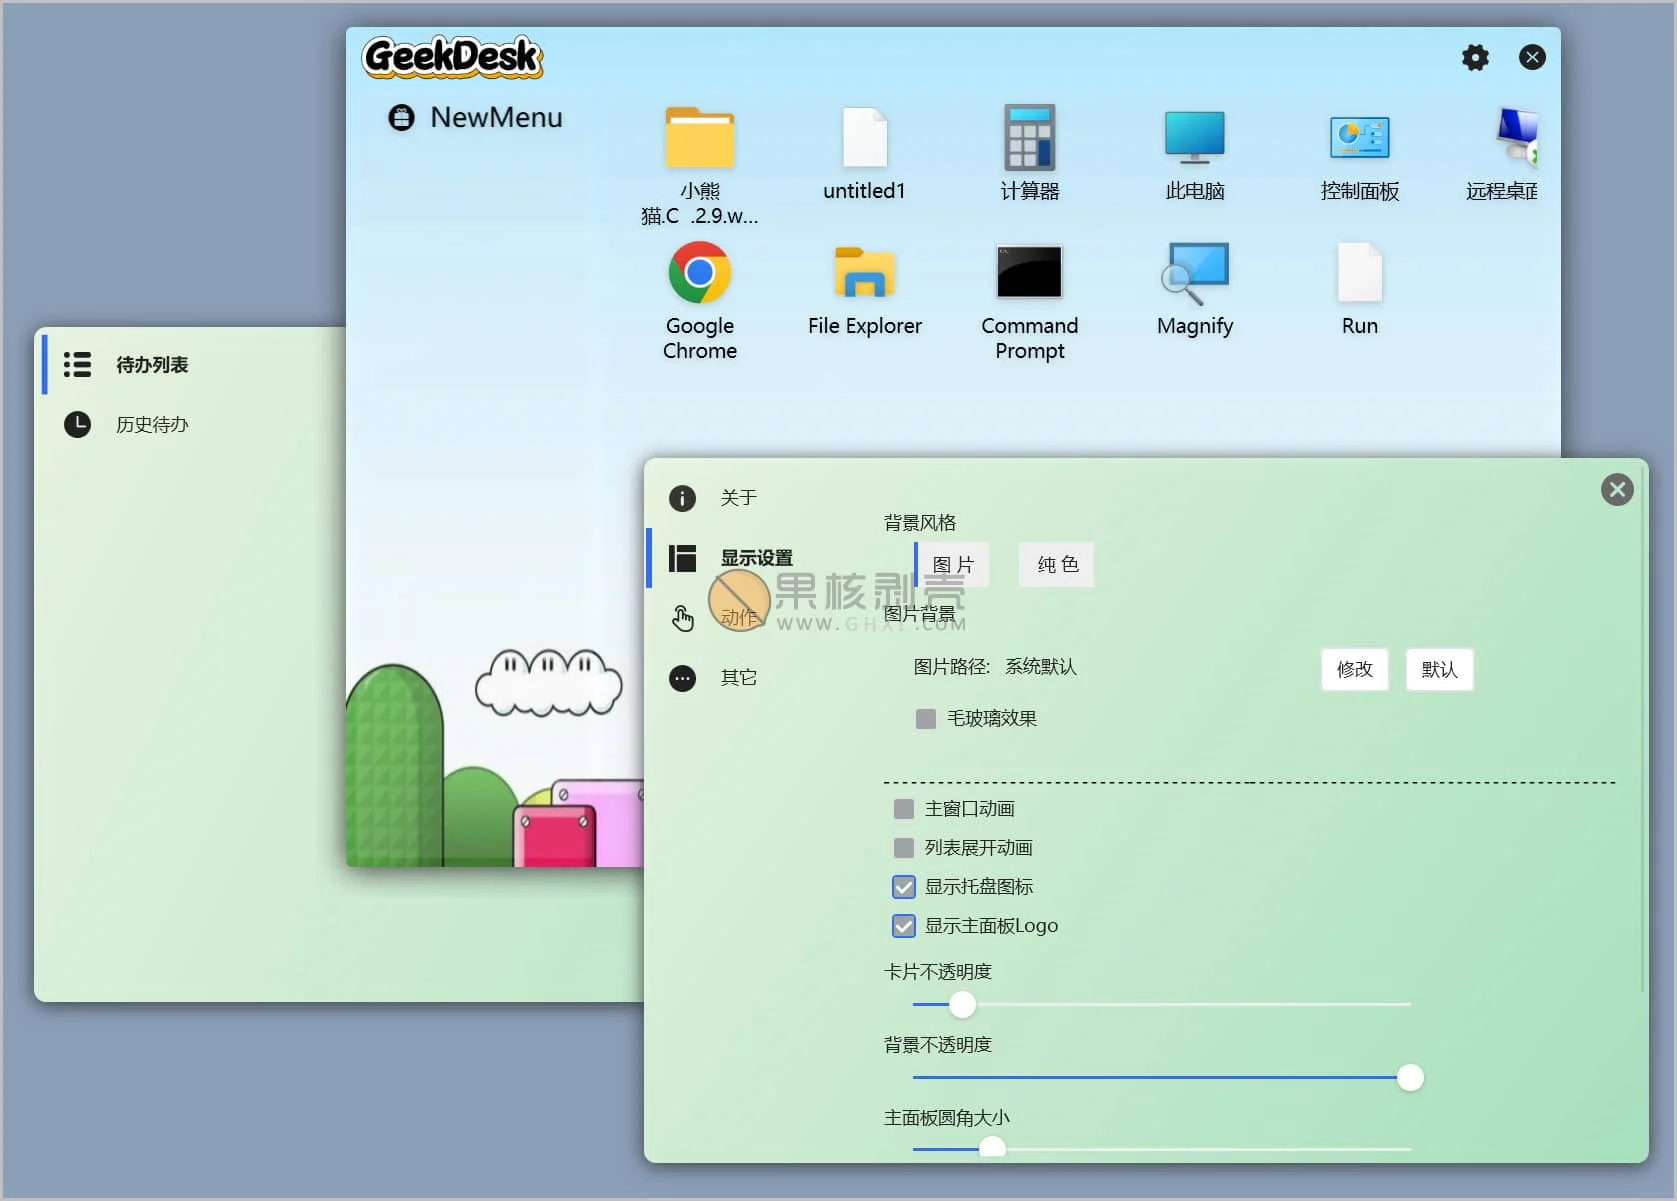Uncheck the 显示主面板Logo checkbox
The image size is (1677, 1201).
tap(904, 926)
